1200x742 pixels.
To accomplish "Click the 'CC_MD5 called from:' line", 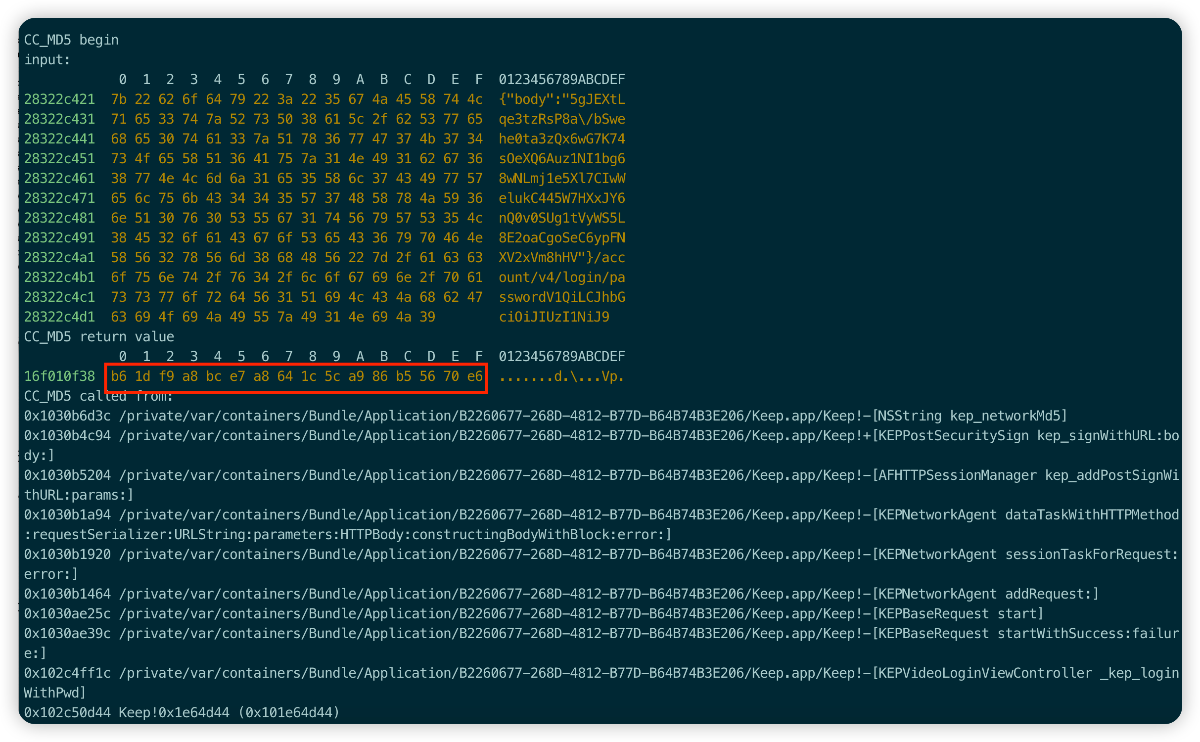I will point(99,396).
